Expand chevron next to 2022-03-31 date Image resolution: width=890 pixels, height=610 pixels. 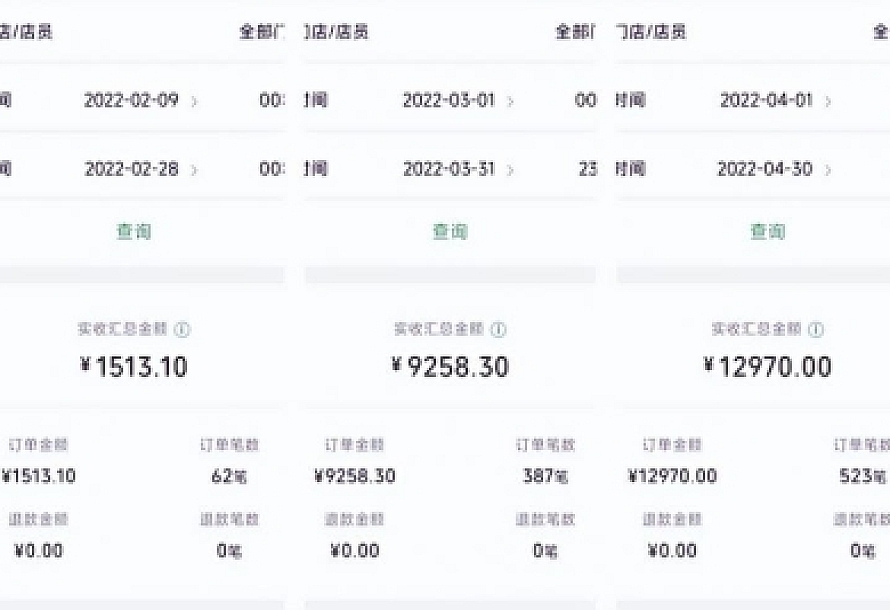(510, 169)
